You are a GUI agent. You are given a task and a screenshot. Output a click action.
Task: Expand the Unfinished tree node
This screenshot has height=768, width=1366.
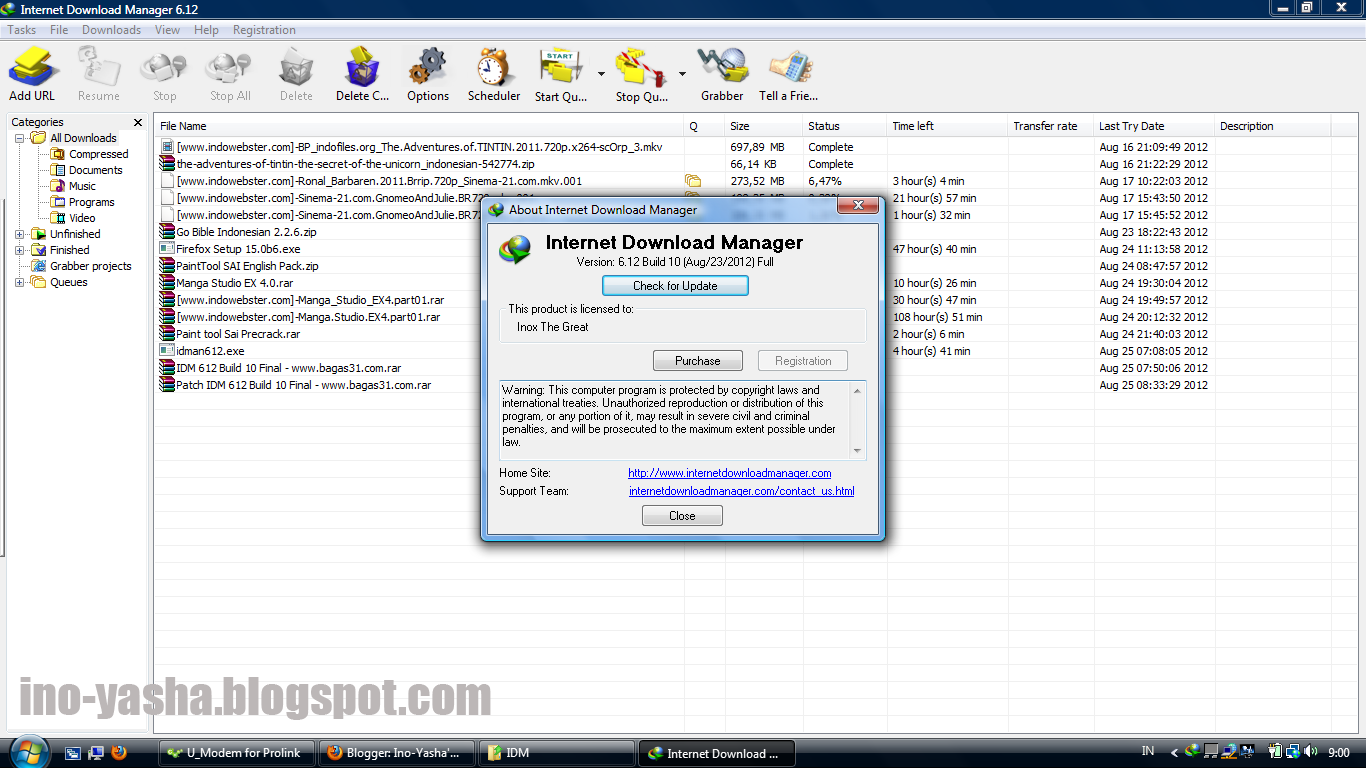(x=20, y=234)
